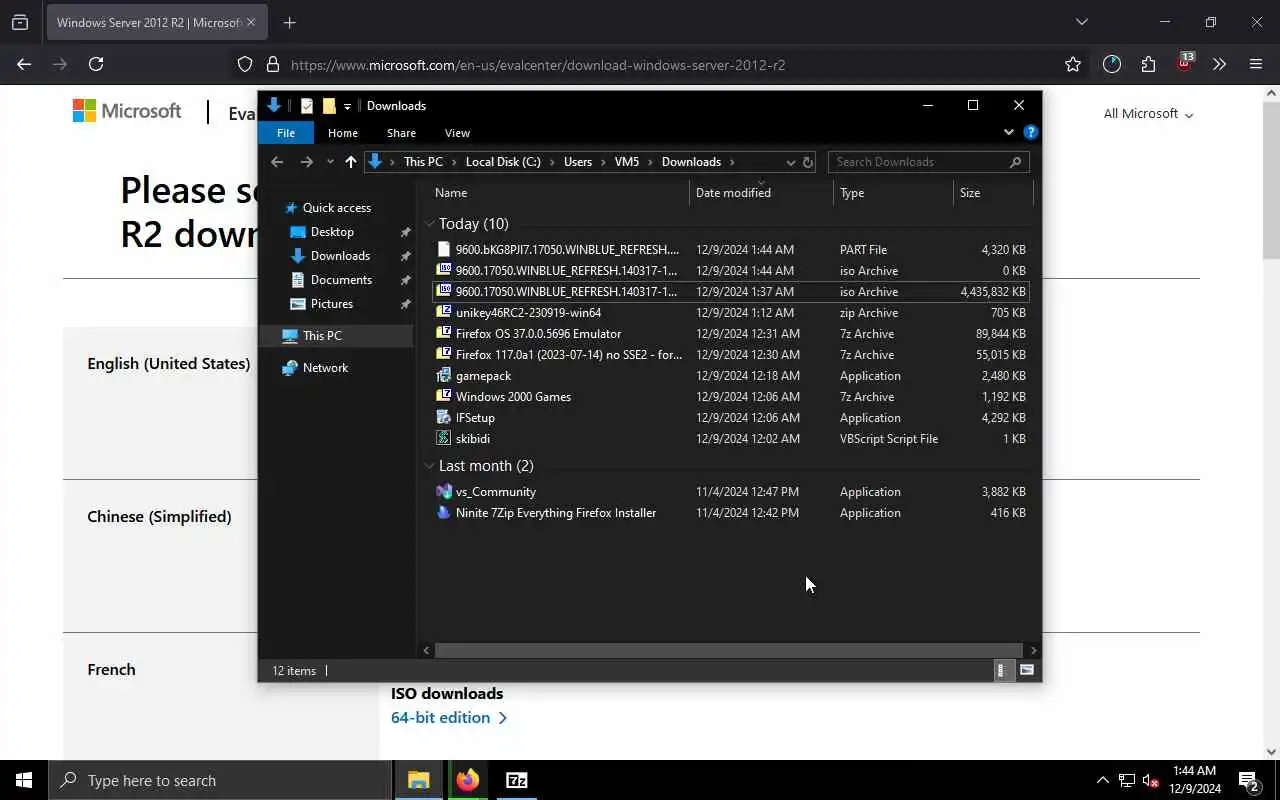Open Firefox View icon at top left
The height and width of the screenshot is (800, 1280).
[x=20, y=22]
